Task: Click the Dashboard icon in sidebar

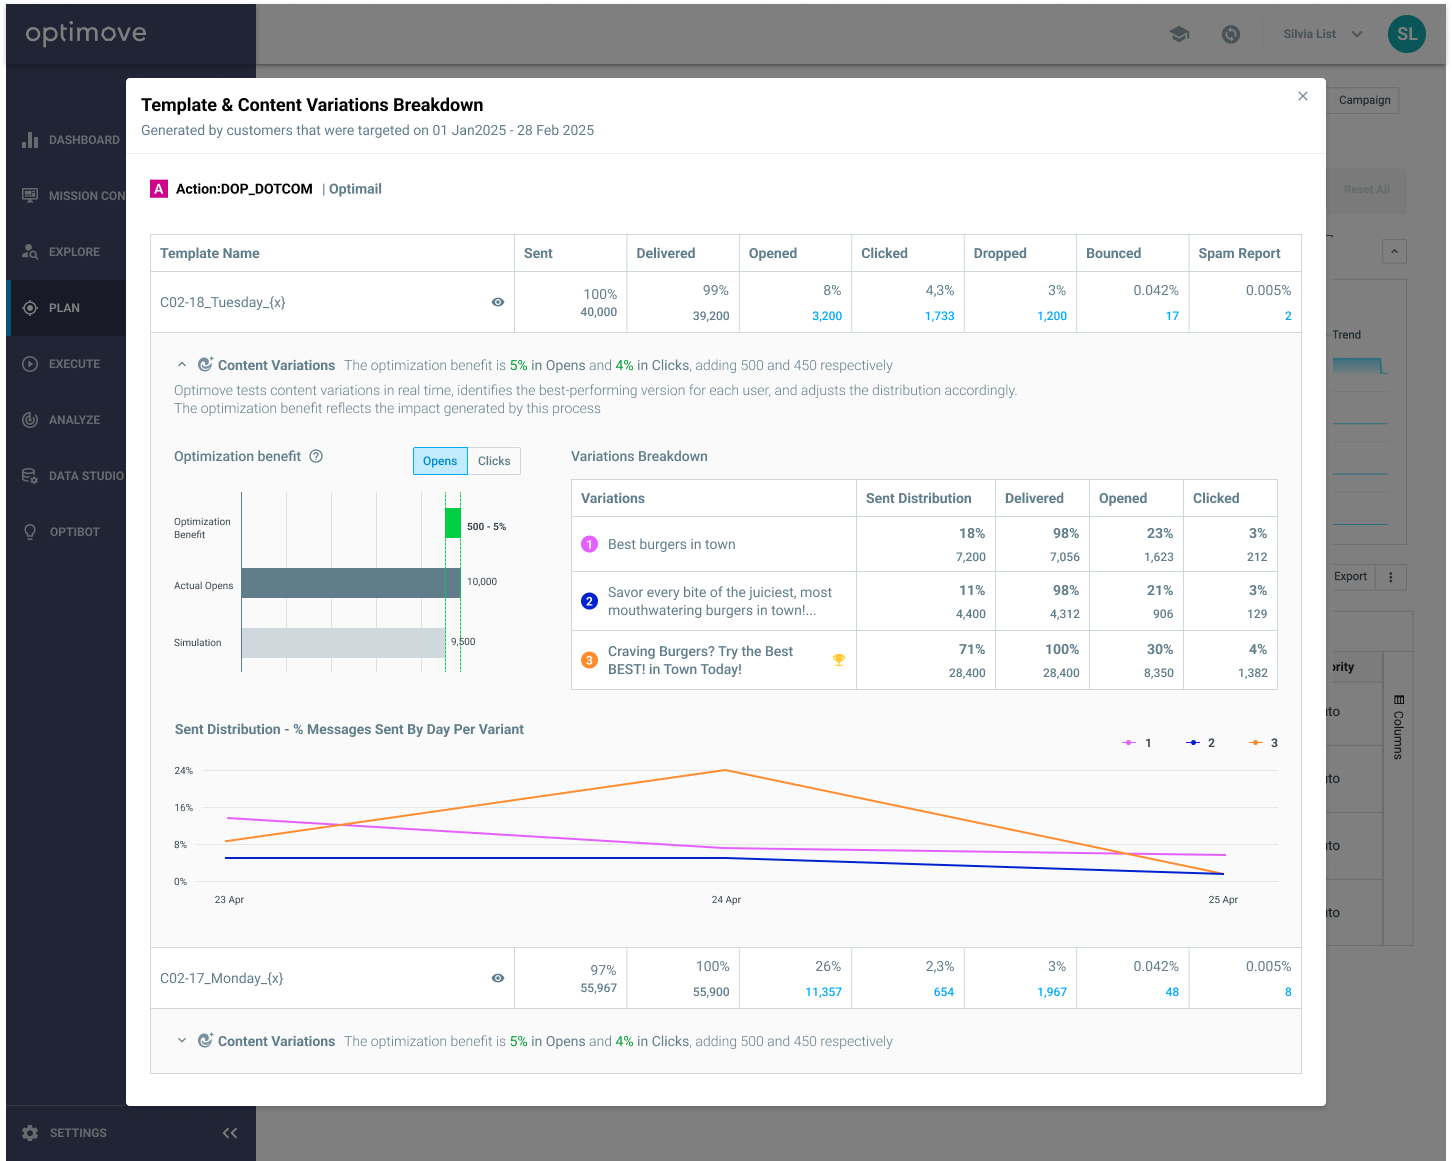Action: (x=30, y=140)
